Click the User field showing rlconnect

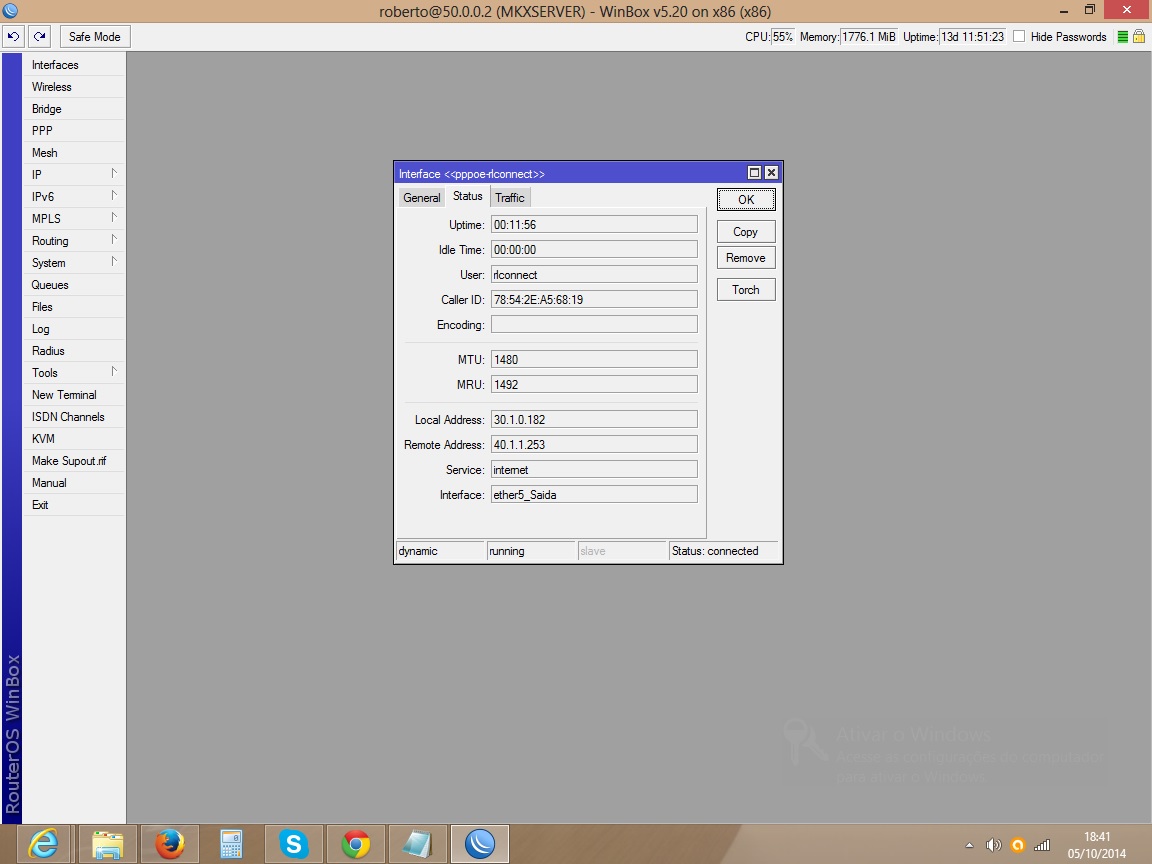point(594,275)
